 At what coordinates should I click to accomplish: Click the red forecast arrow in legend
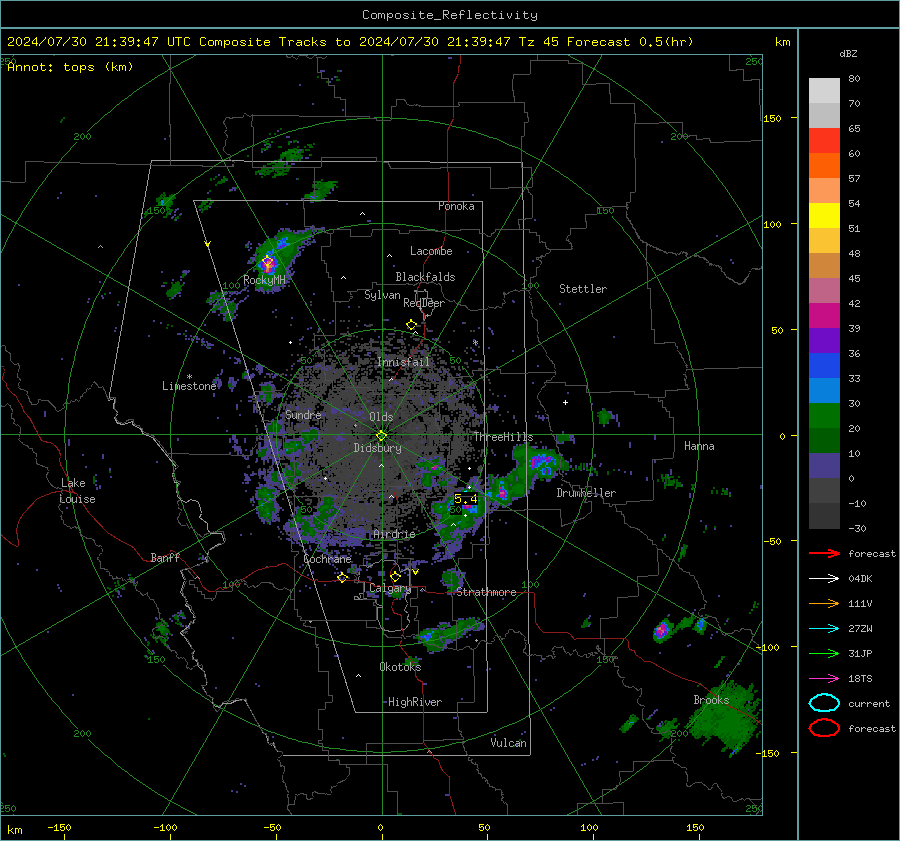[824, 553]
